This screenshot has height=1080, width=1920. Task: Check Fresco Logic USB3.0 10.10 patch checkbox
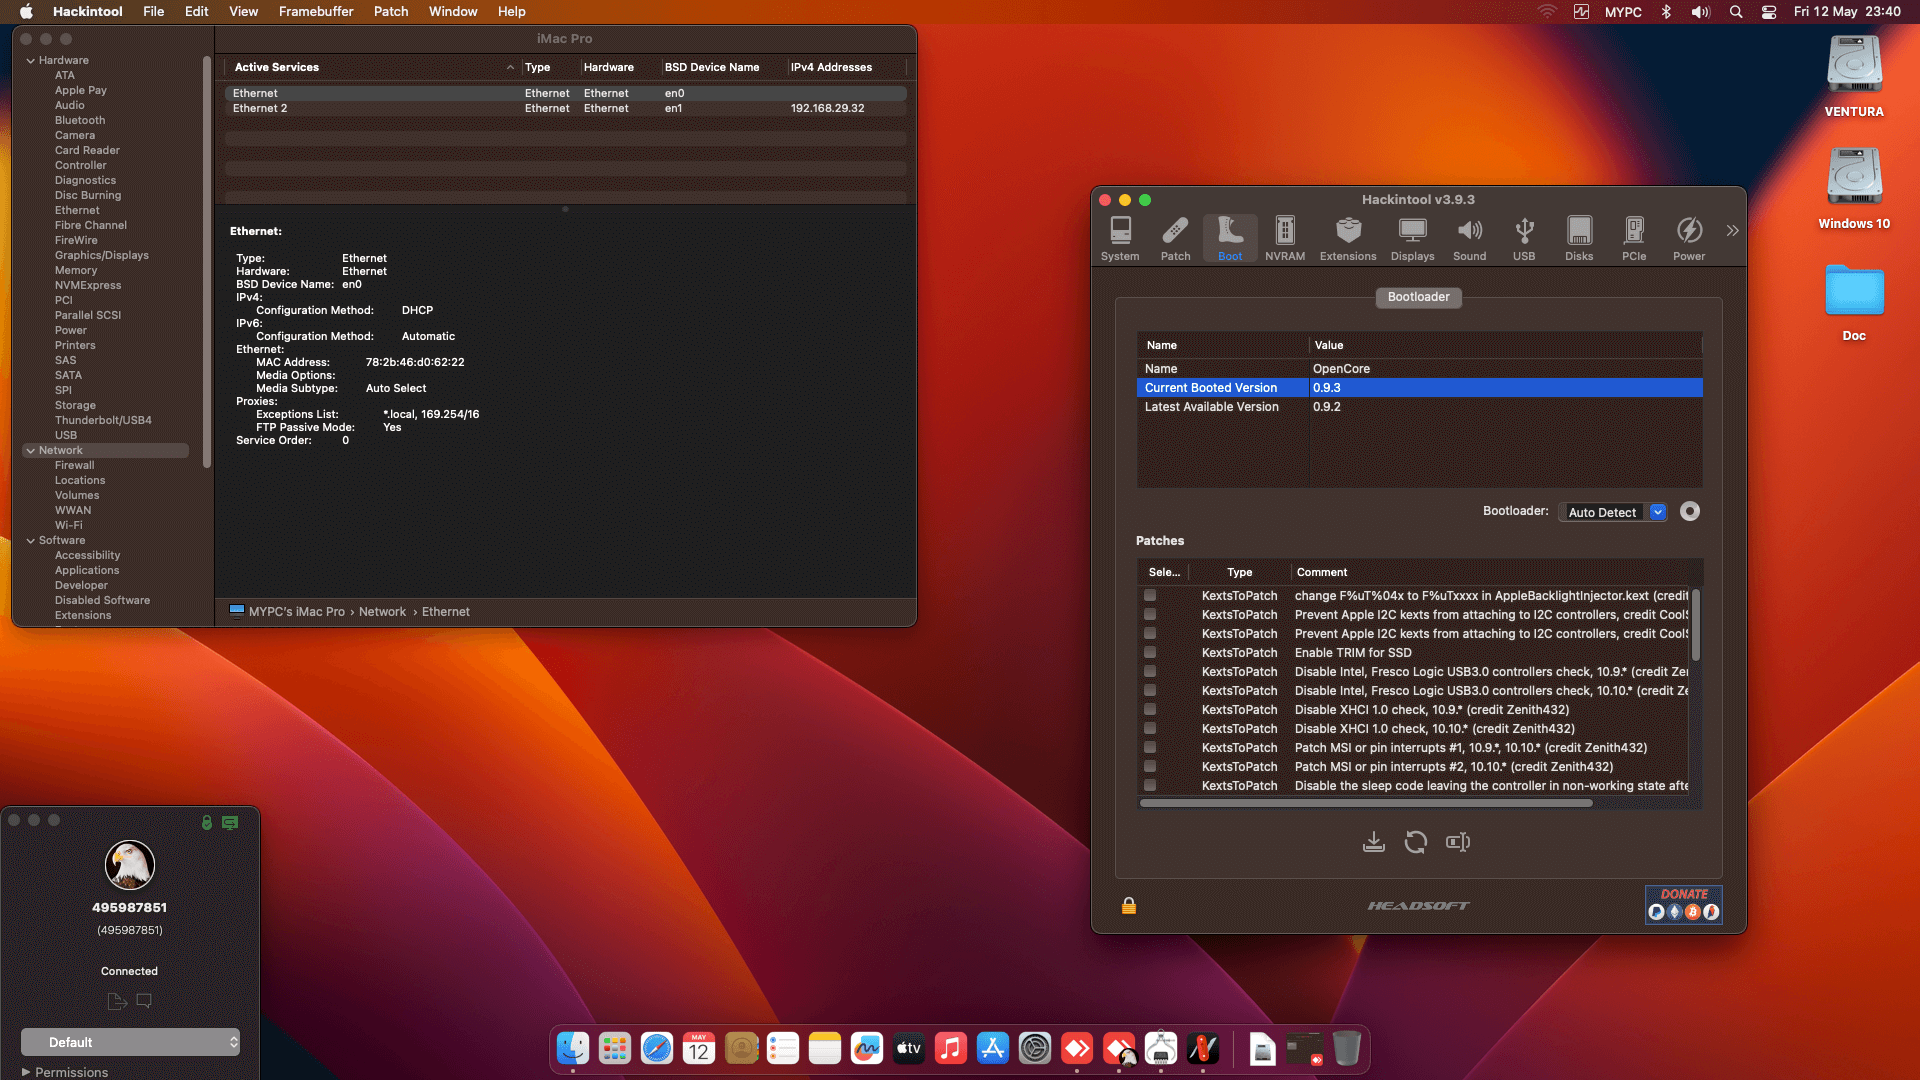[x=1150, y=691]
